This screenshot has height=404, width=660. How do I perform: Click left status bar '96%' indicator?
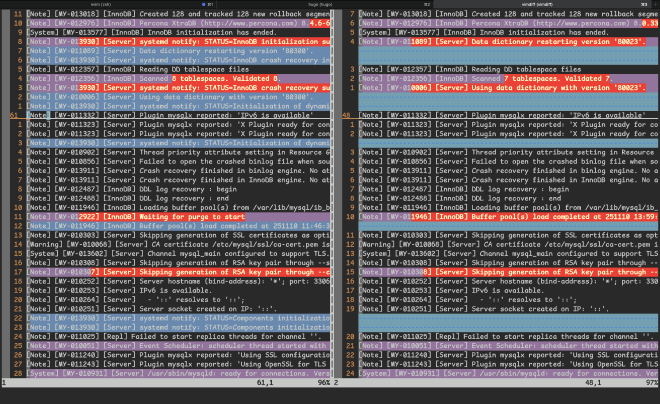click(x=324, y=383)
